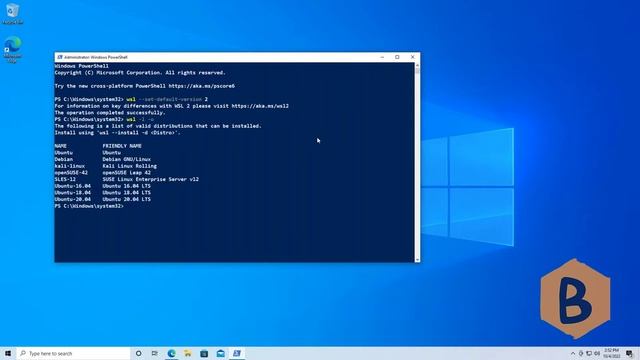Viewport: 640px width, 360px height.
Task: Open Task View on the taskbar
Action: click(155, 353)
